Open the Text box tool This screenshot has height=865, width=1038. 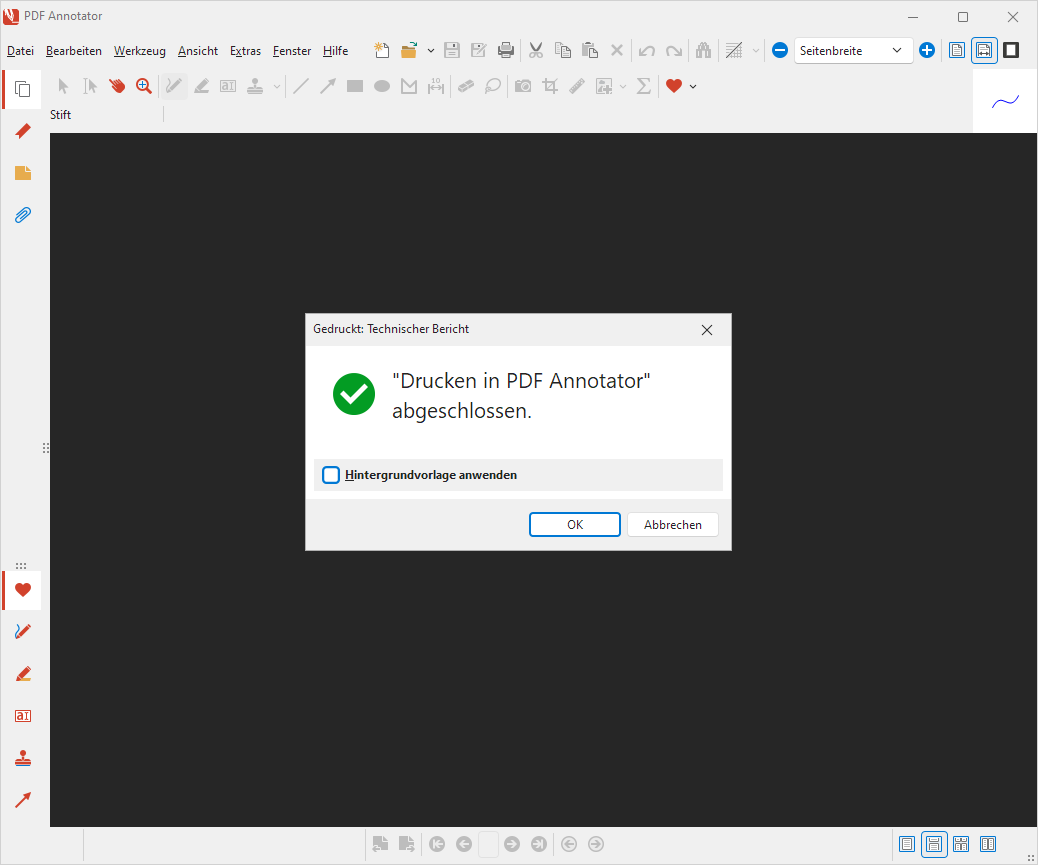[227, 86]
